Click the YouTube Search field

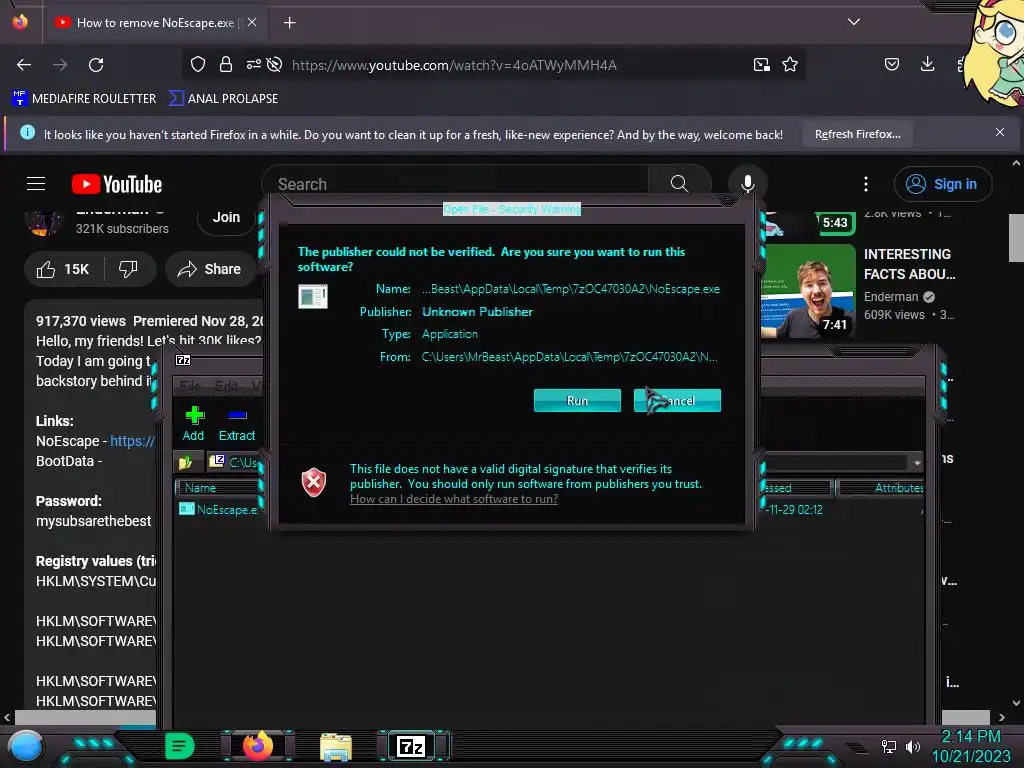pyautogui.click(x=455, y=184)
